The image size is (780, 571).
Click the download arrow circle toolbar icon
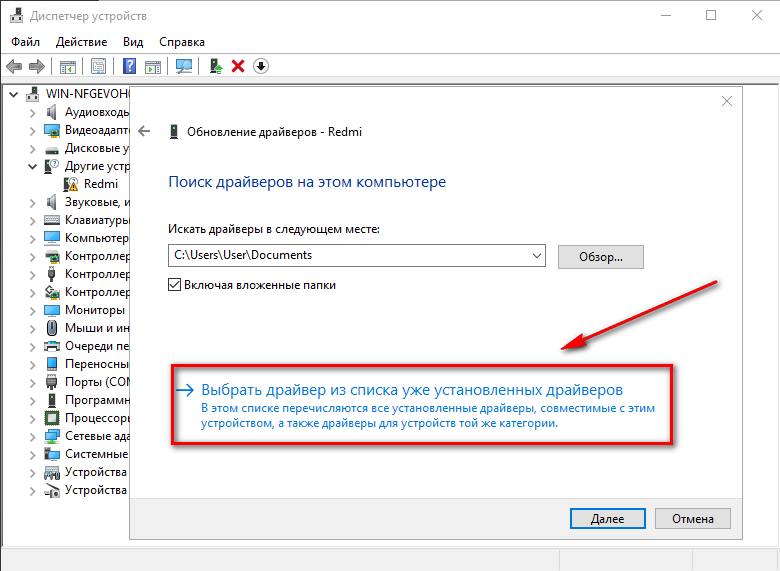click(261, 66)
